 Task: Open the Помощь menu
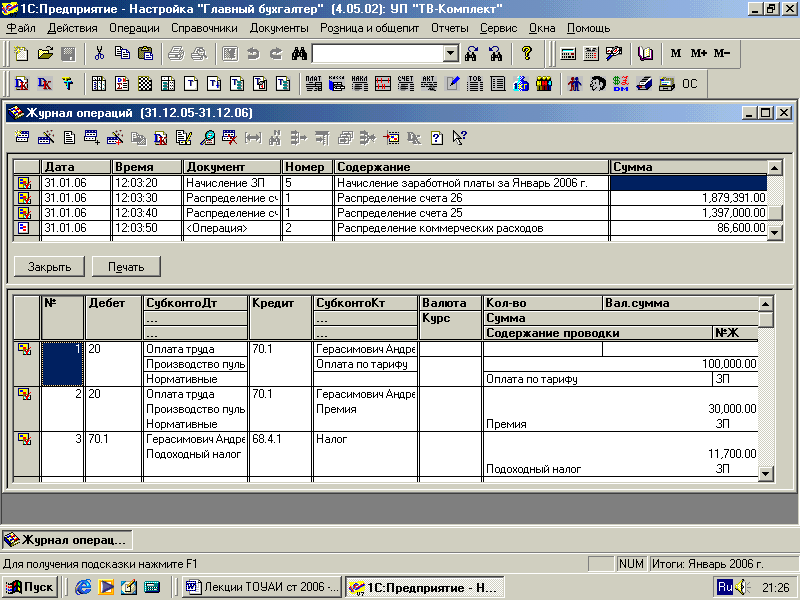point(588,29)
